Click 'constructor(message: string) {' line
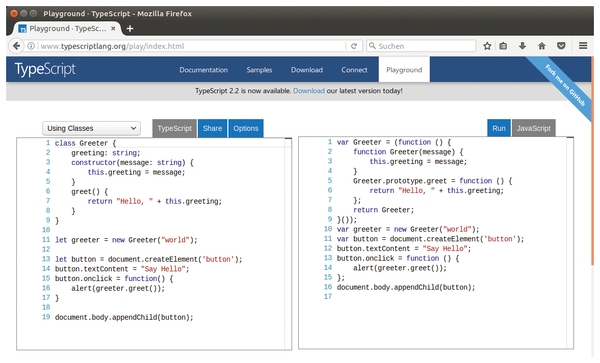 [132, 163]
